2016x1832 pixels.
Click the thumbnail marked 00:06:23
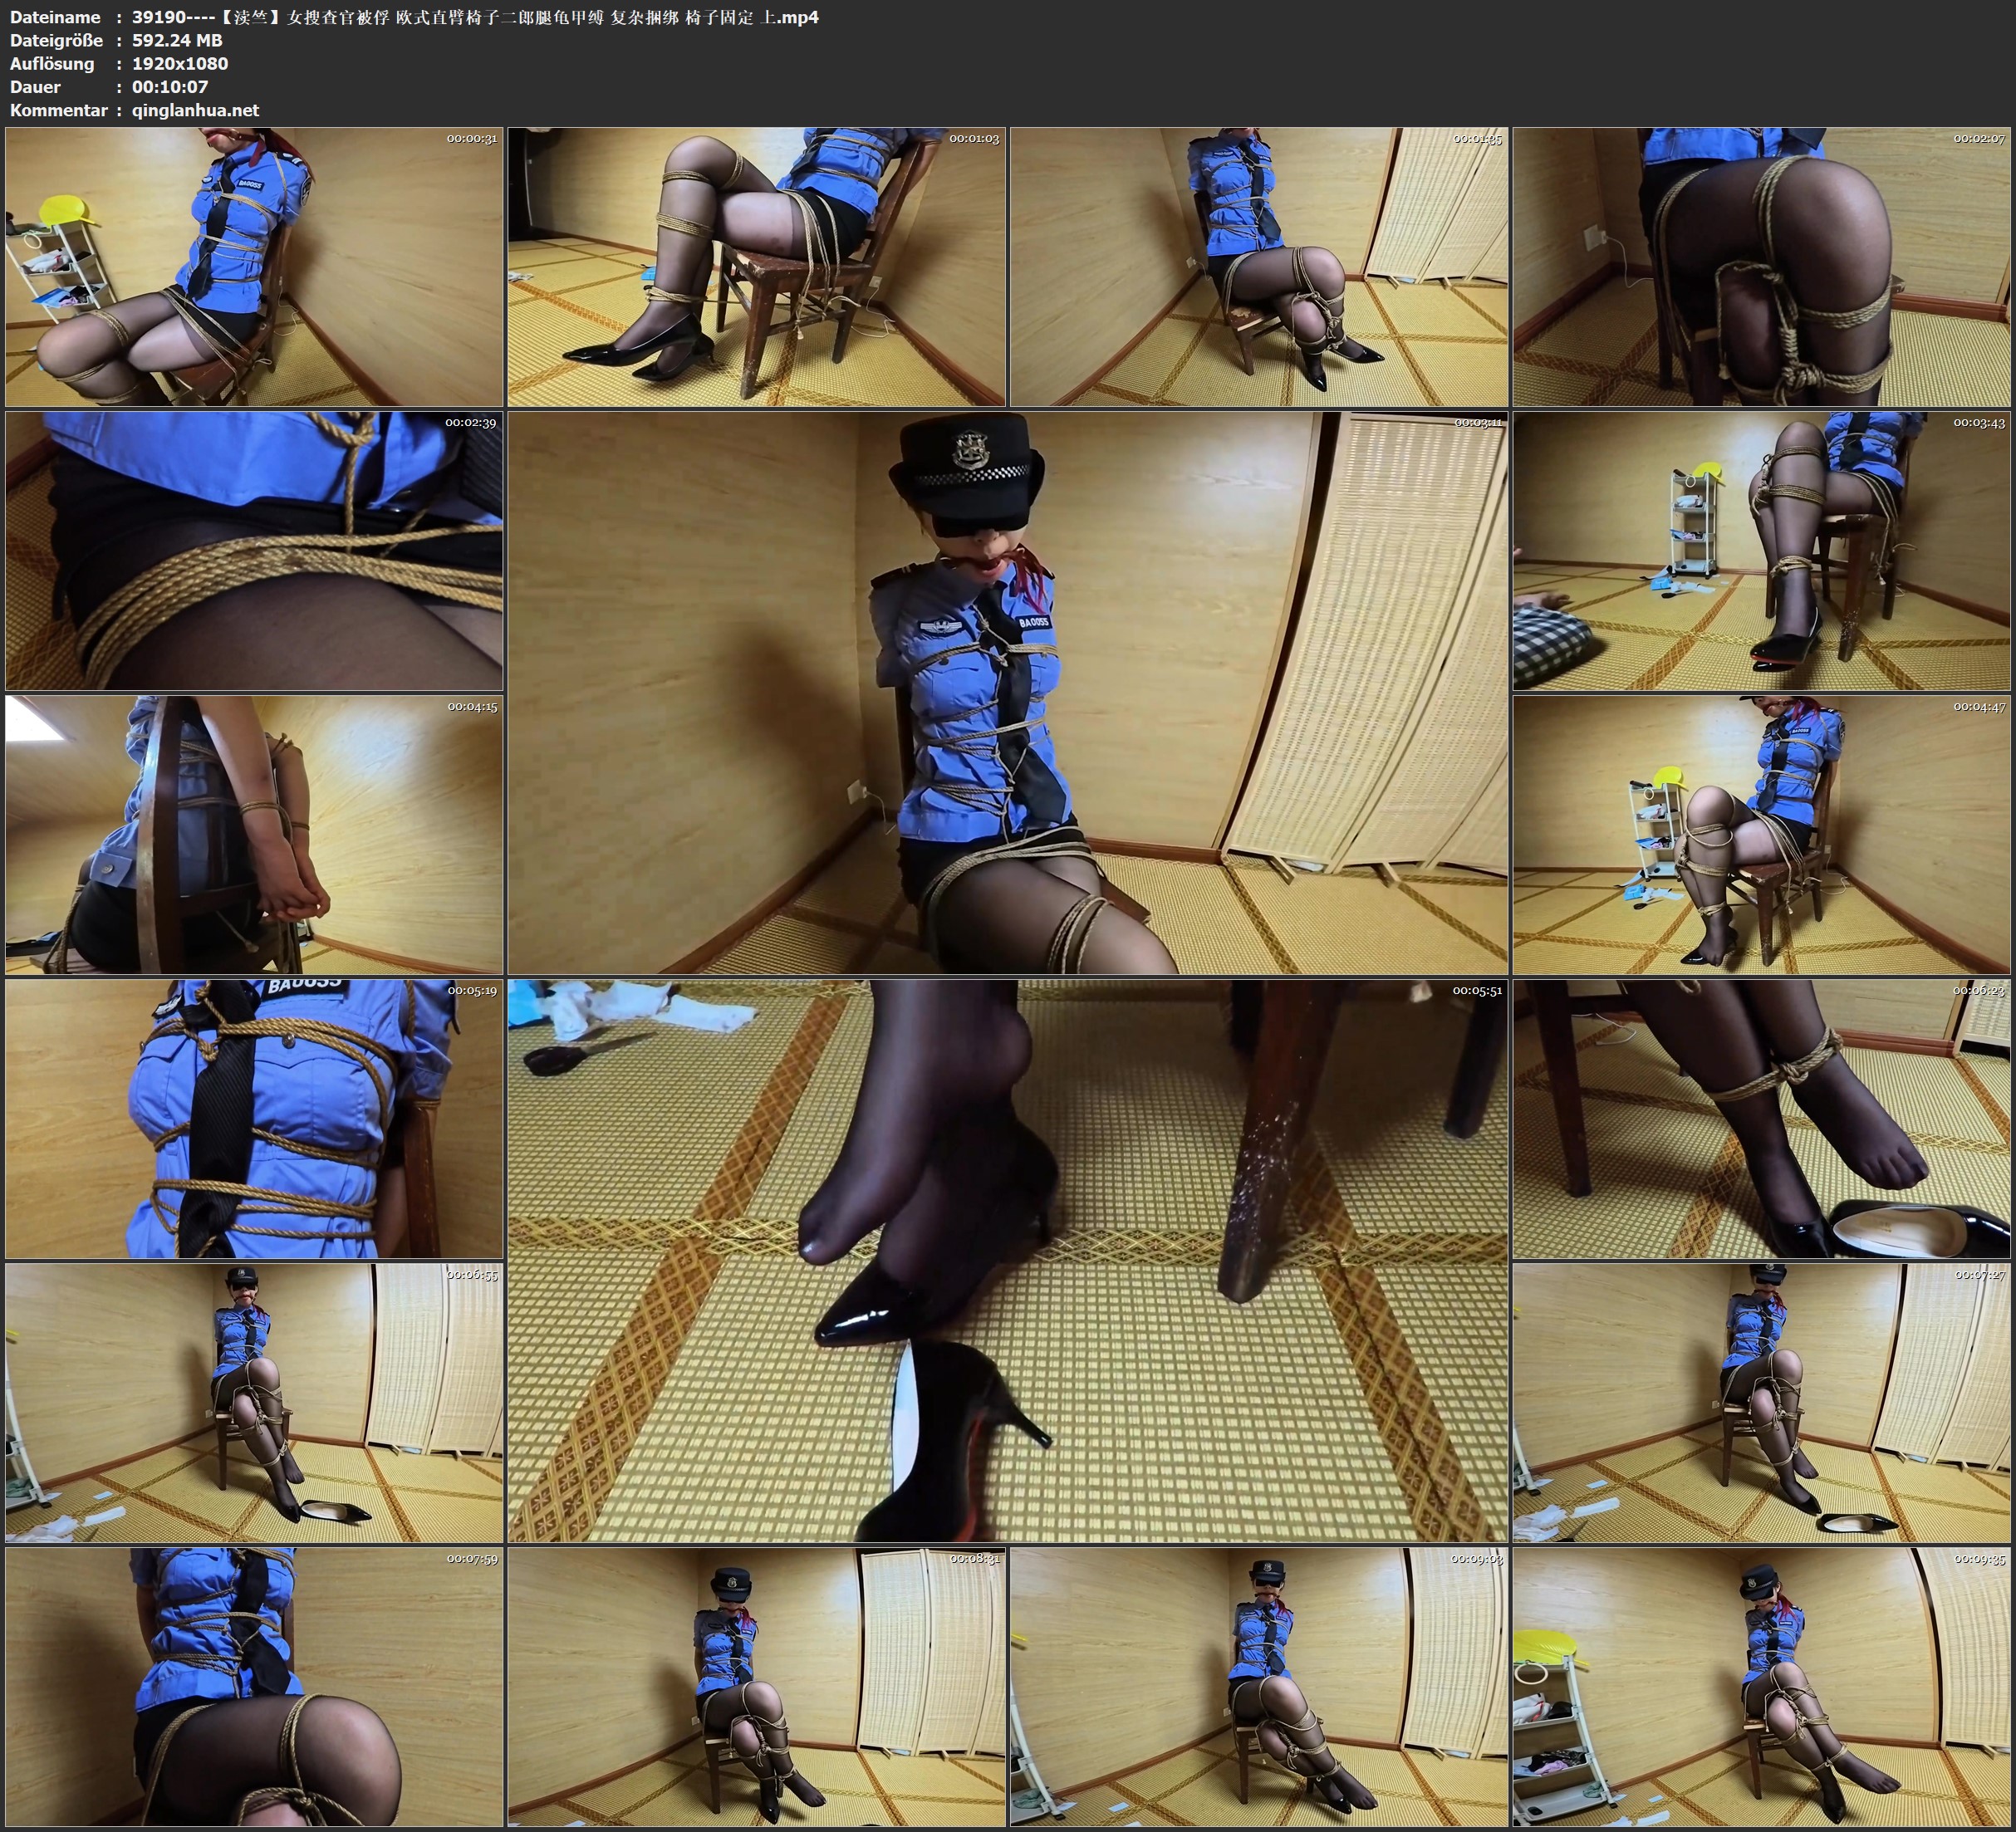pos(1761,1119)
